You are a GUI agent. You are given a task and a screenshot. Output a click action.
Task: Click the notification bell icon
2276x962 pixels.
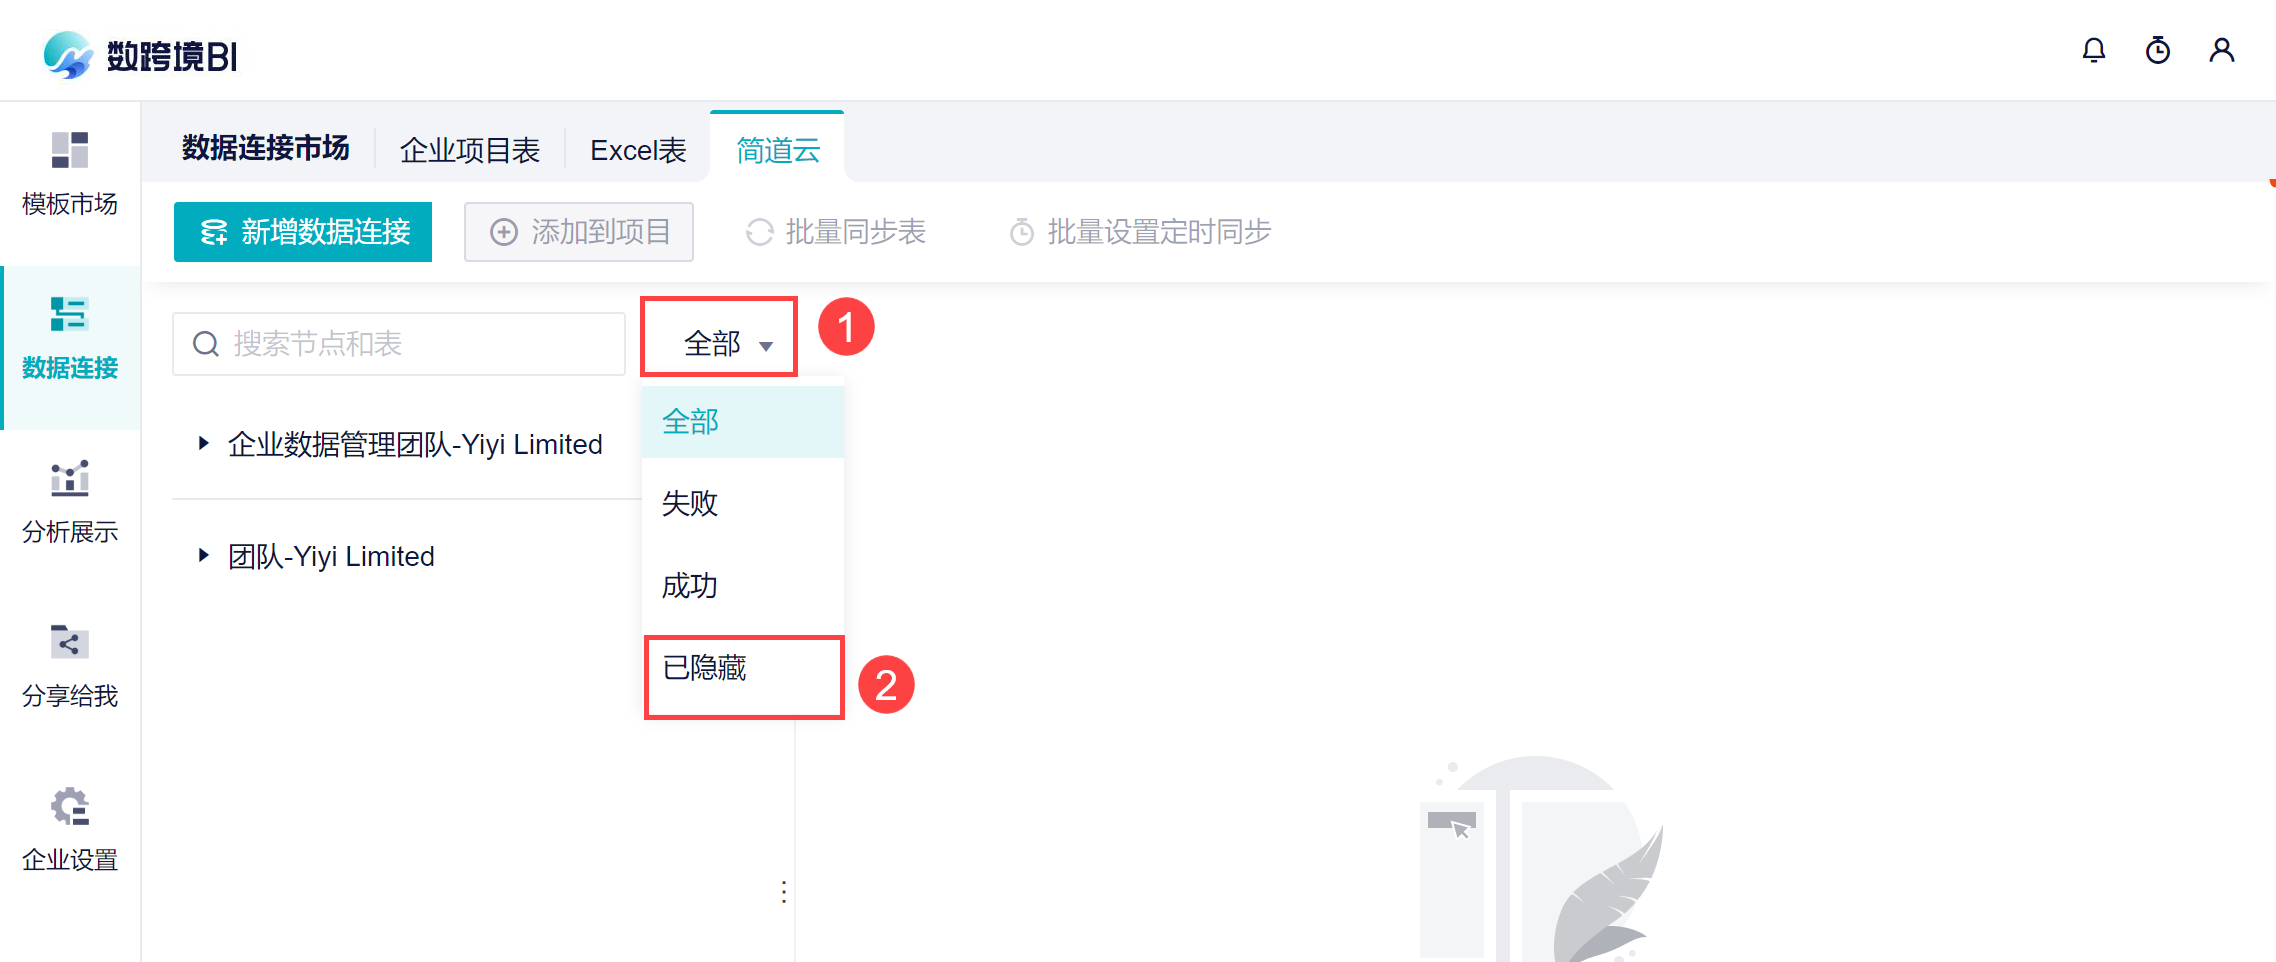point(2093,50)
